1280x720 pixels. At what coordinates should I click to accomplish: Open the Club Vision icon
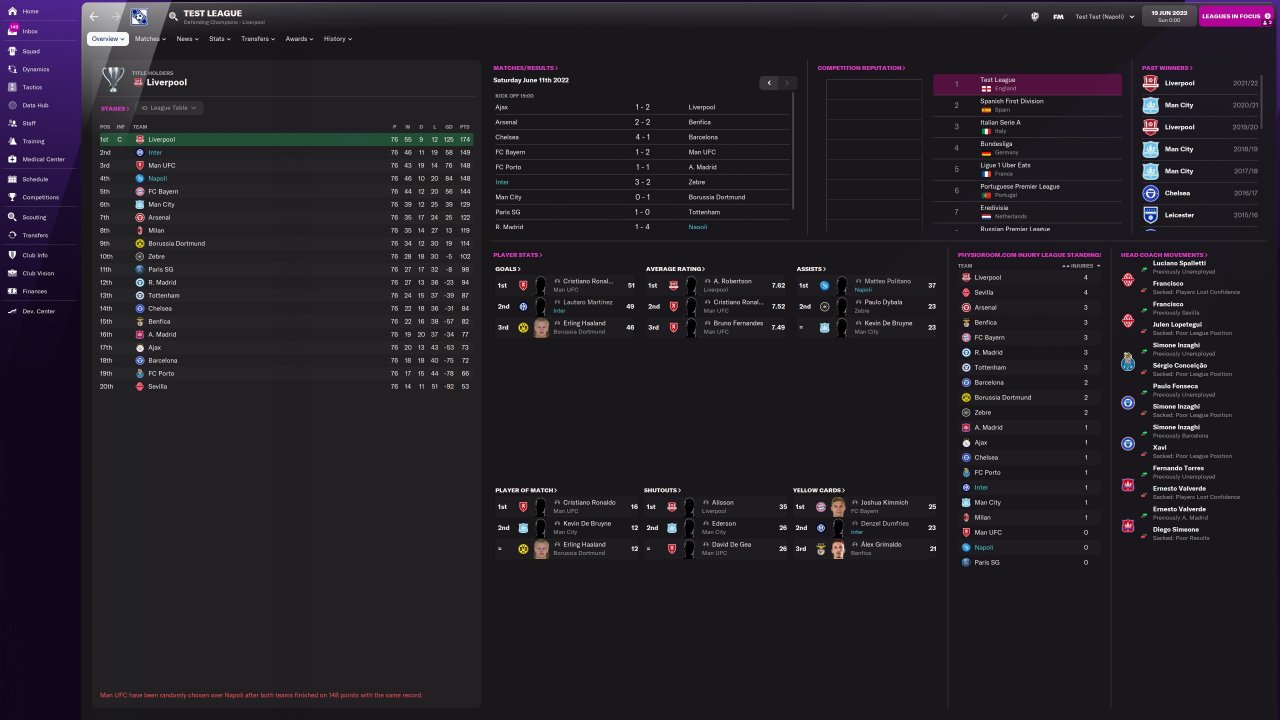11,273
